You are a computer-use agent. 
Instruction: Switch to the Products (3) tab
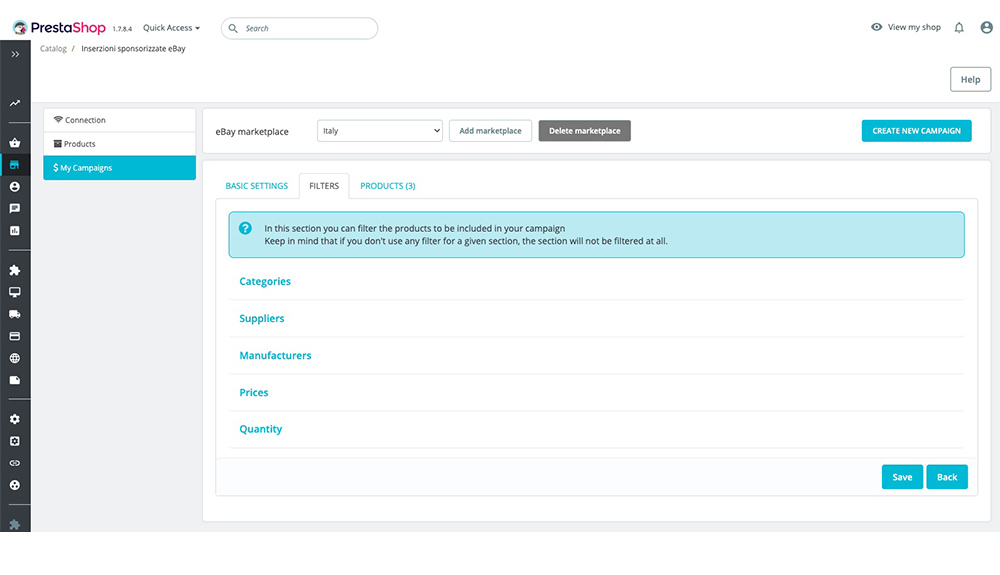click(388, 186)
